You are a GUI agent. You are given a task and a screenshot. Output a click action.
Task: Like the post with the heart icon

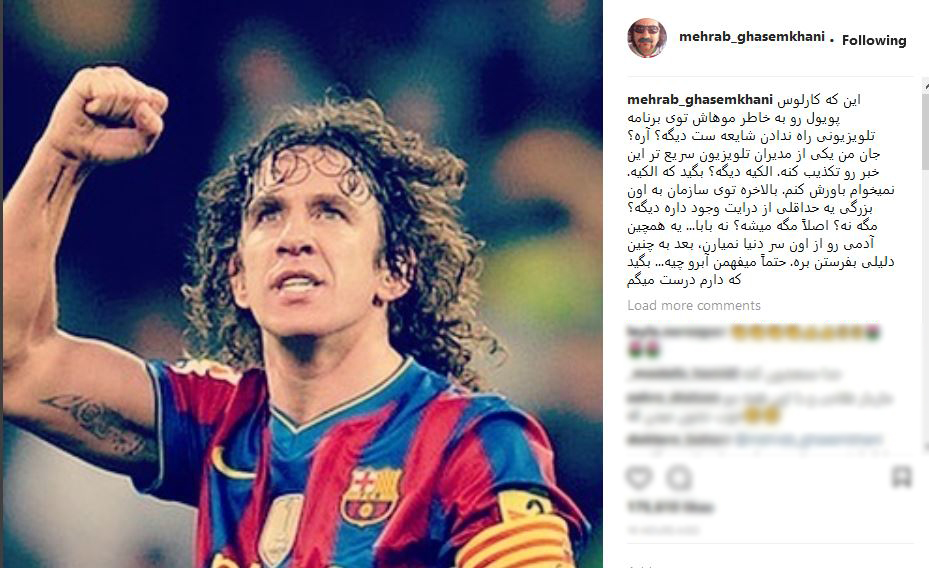click(x=639, y=477)
